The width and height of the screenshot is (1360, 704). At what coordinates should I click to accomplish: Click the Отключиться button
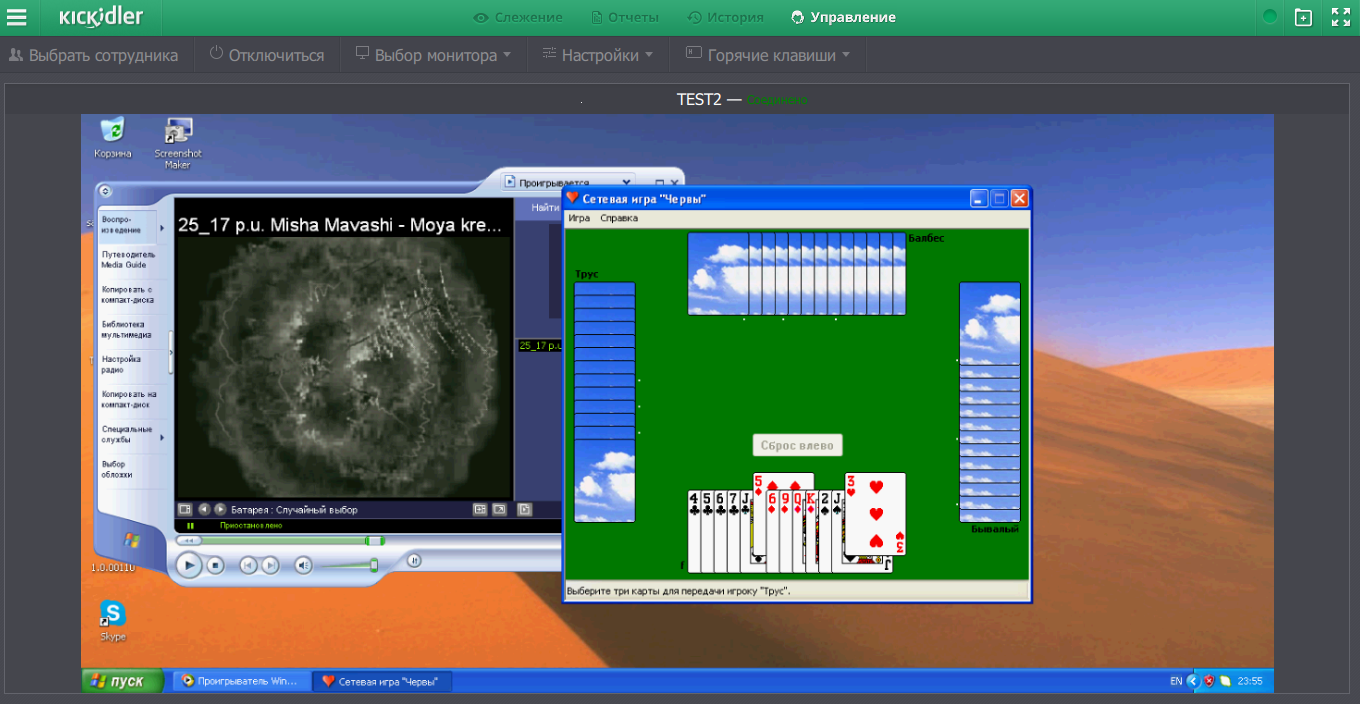(x=266, y=55)
